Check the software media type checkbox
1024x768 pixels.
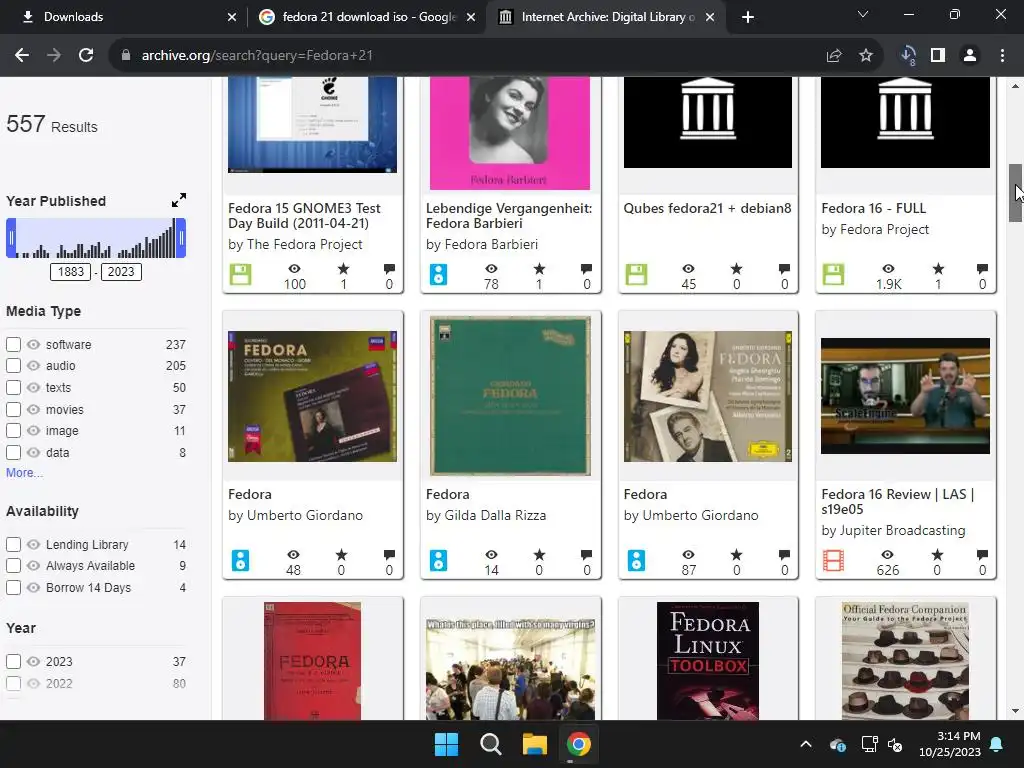click(x=13, y=344)
